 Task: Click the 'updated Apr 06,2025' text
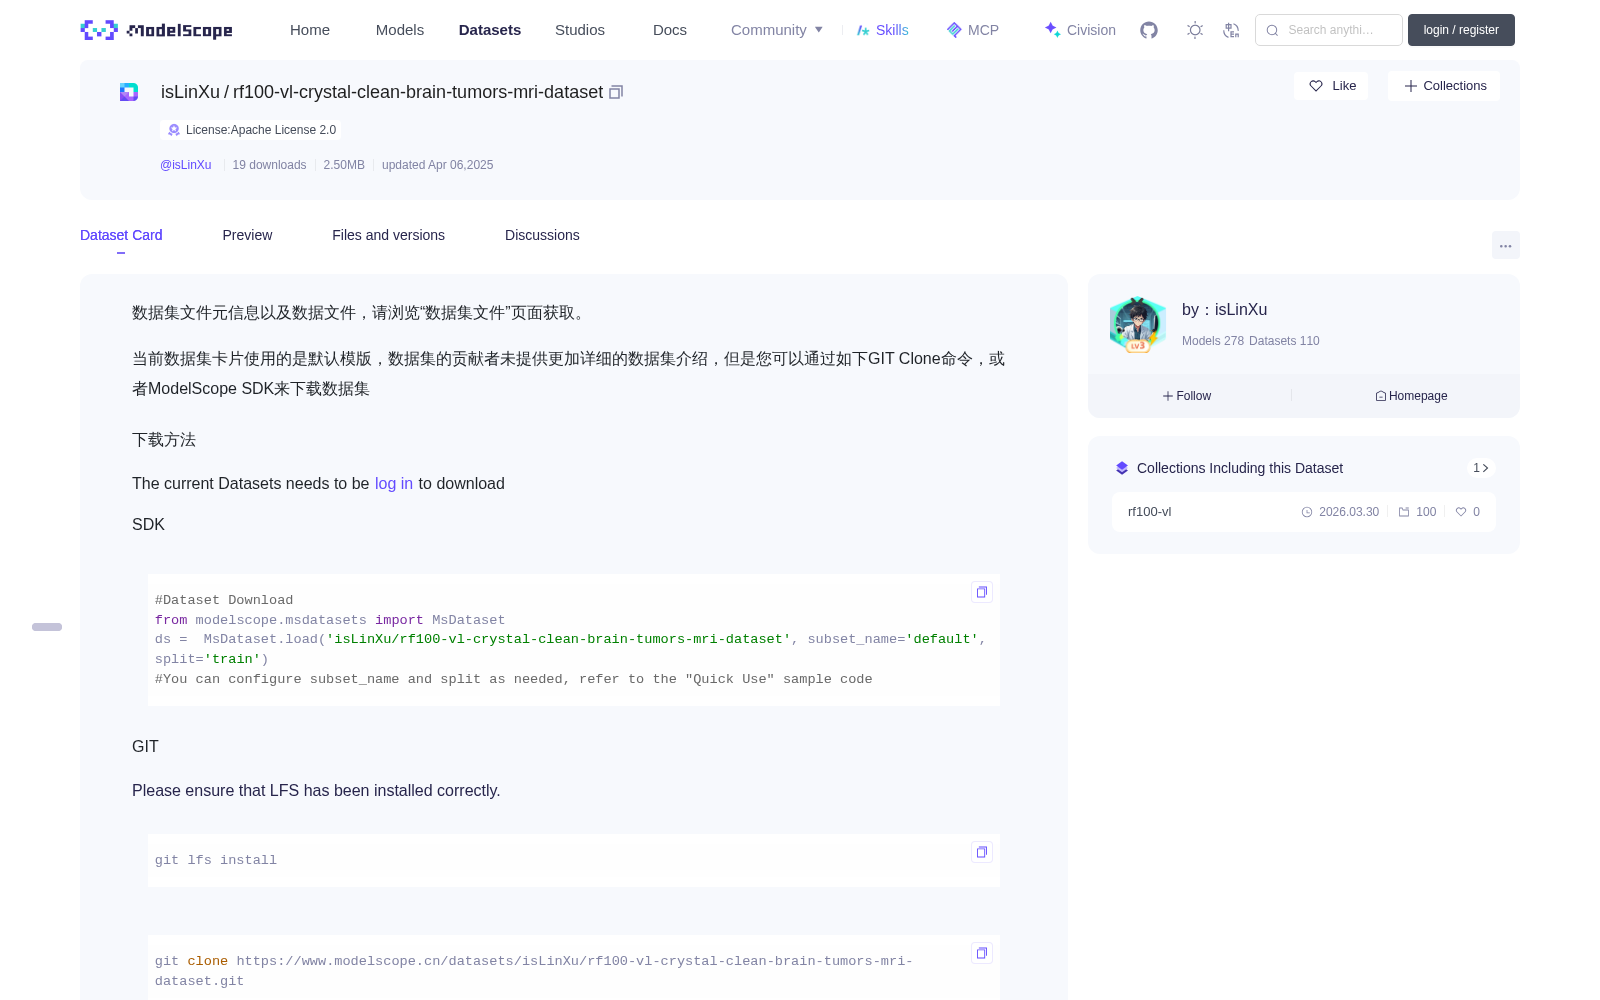(437, 165)
